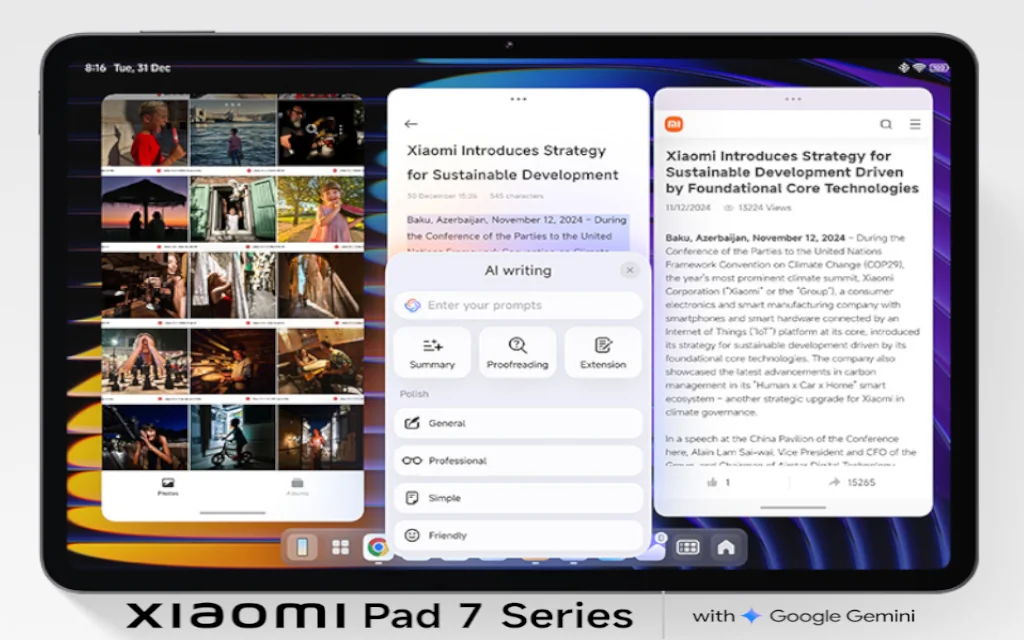Tap the battery indicator in status bar
This screenshot has height=640, width=1024.
pos(939,67)
